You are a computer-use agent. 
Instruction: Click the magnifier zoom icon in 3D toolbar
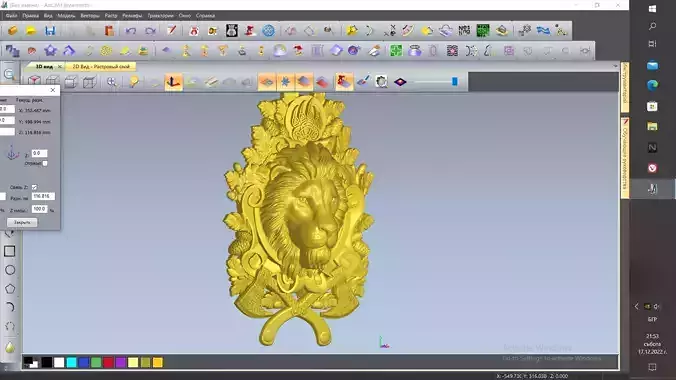tap(112, 82)
